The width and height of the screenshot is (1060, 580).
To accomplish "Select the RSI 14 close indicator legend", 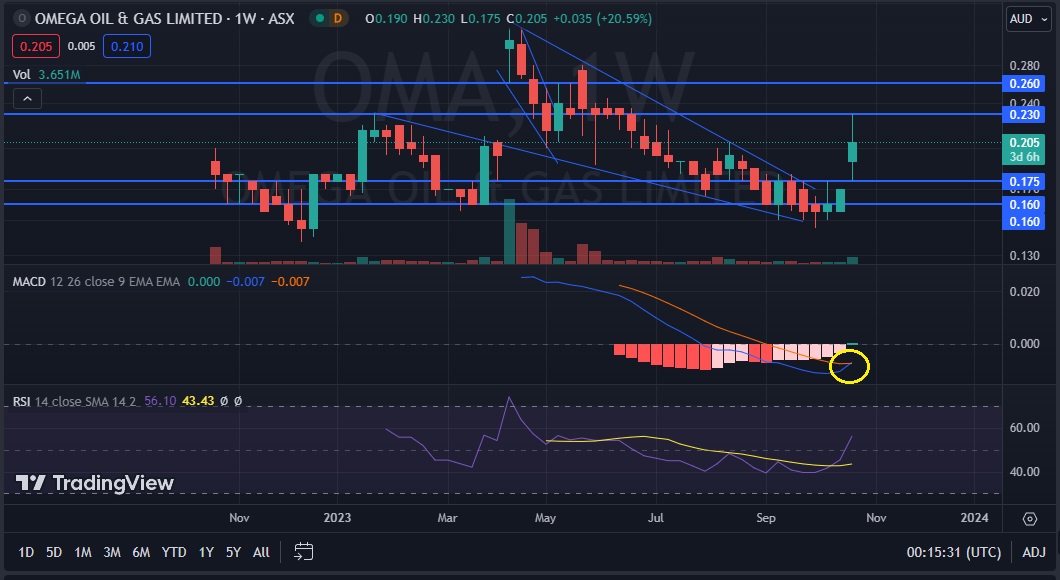I will 74,401.
